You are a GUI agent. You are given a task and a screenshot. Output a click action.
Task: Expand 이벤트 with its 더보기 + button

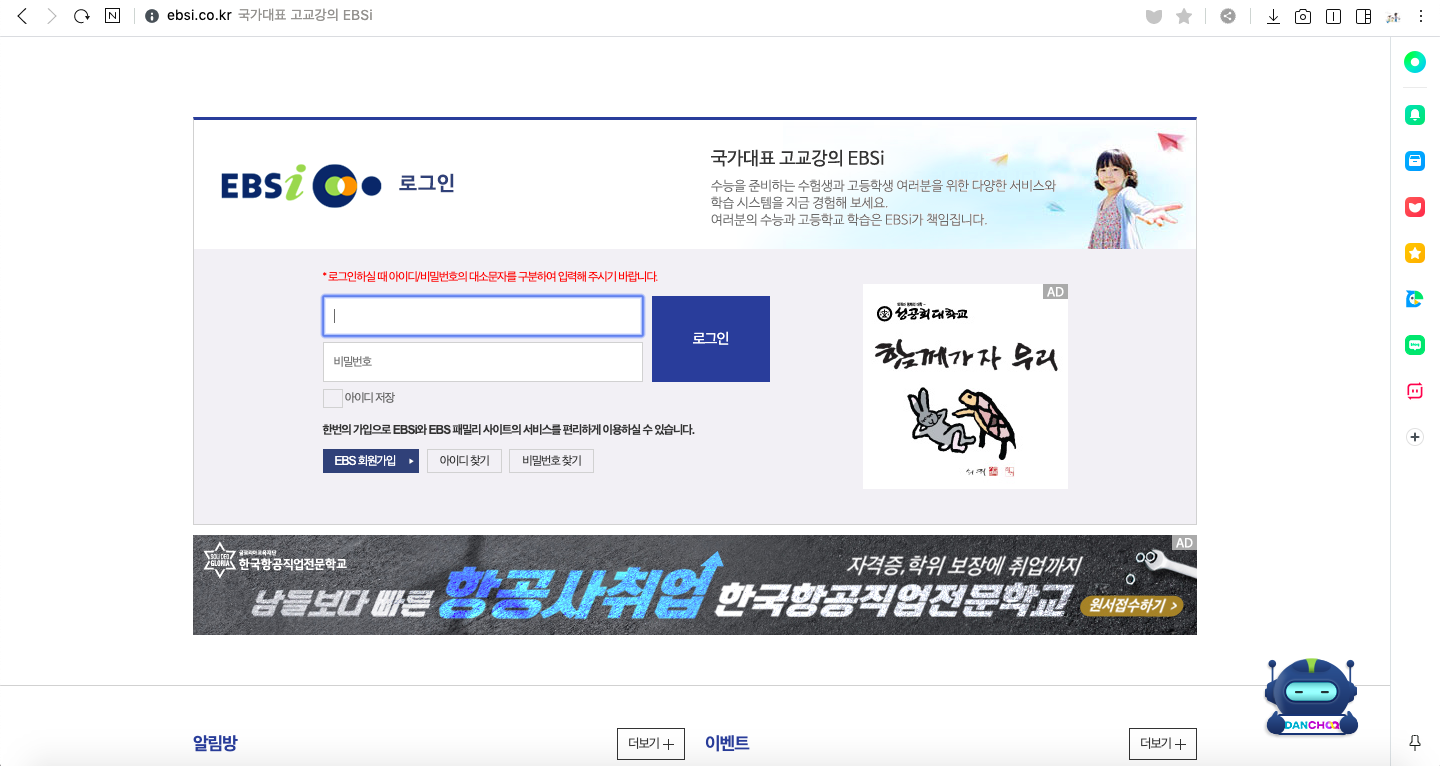click(1163, 744)
